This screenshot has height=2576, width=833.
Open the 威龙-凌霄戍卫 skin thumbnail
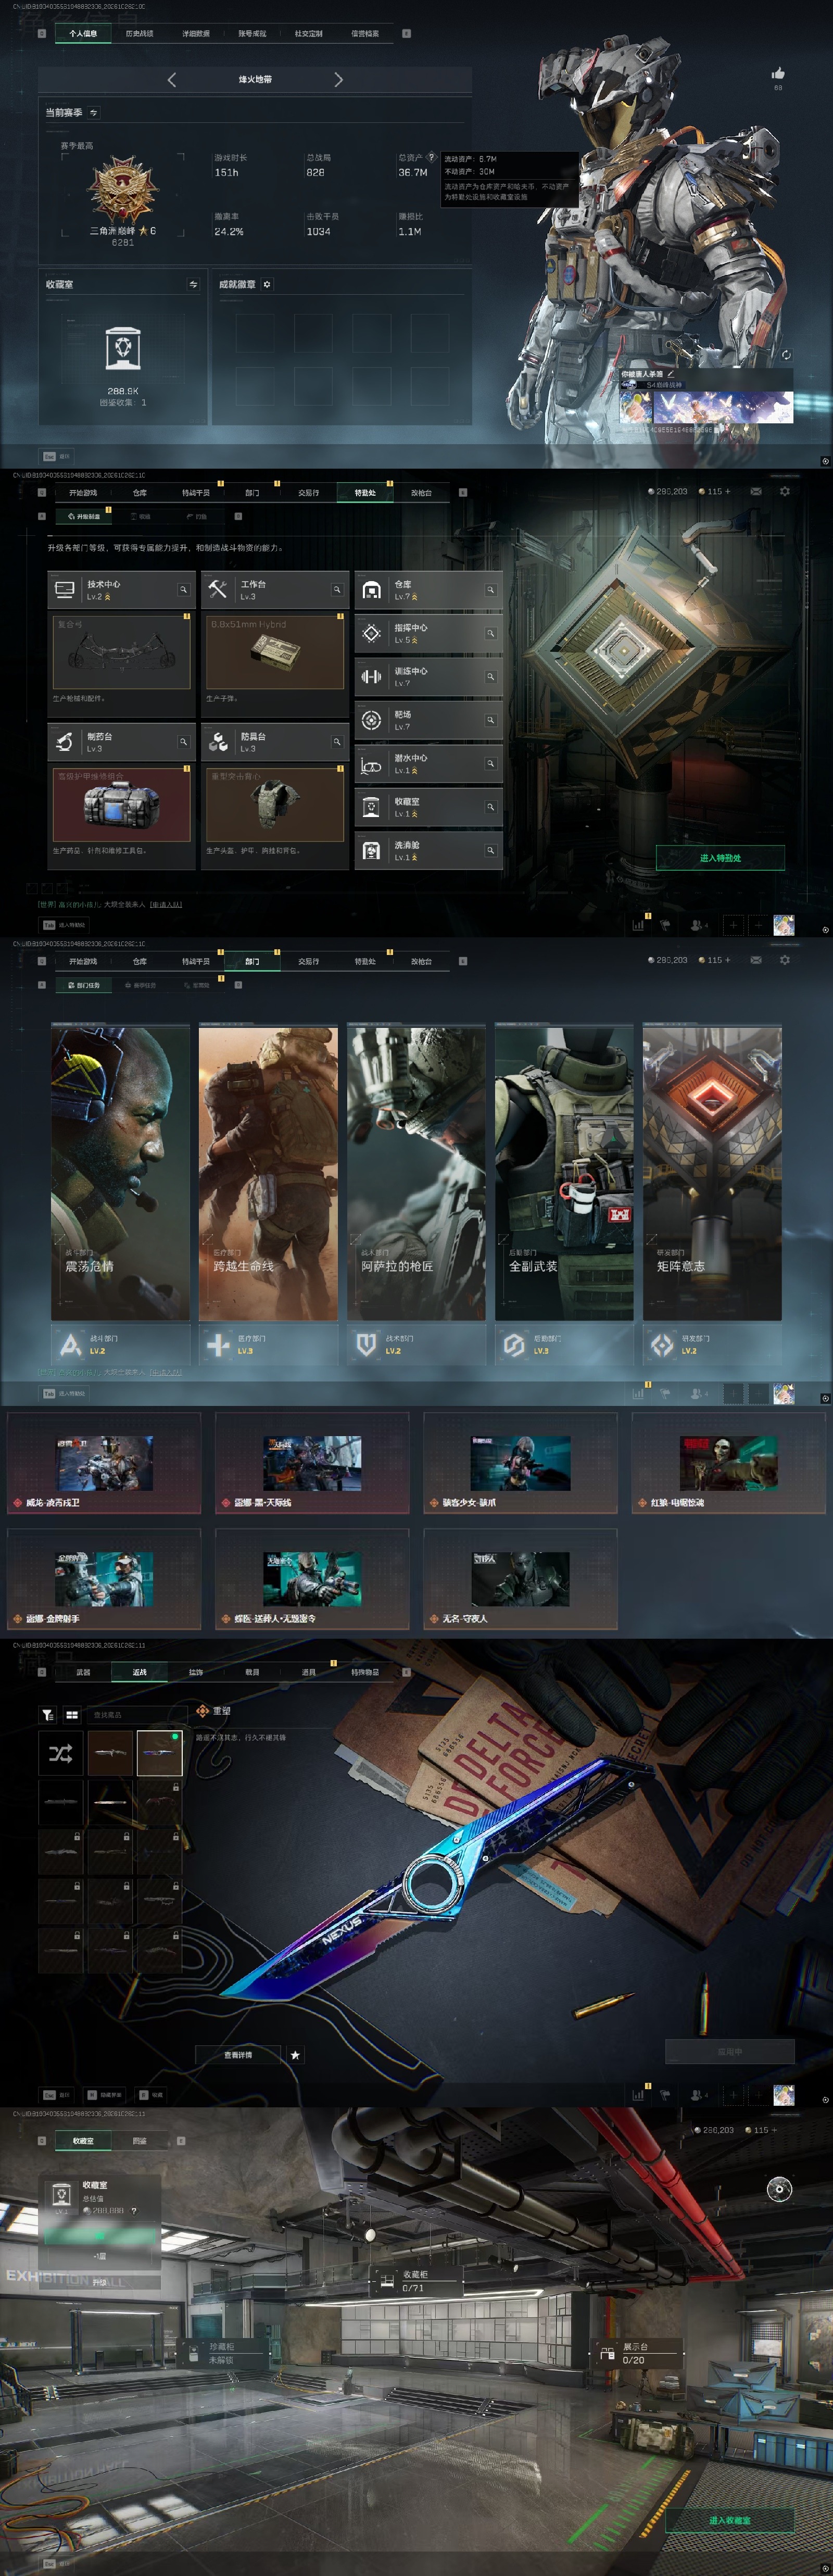tap(105, 1463)
